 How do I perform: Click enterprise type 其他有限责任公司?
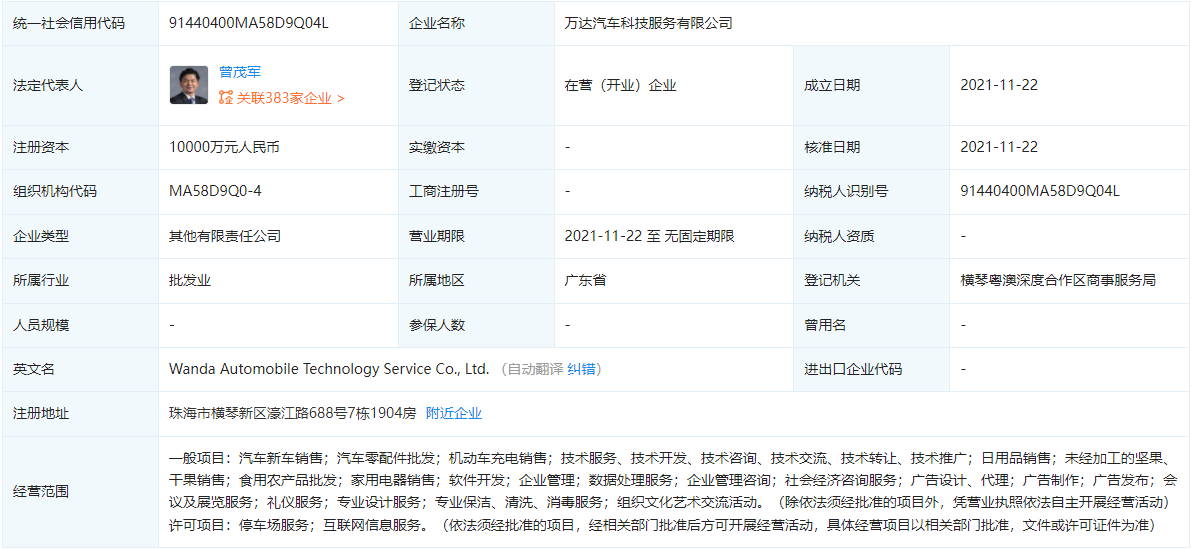click(x=224, y=236)
